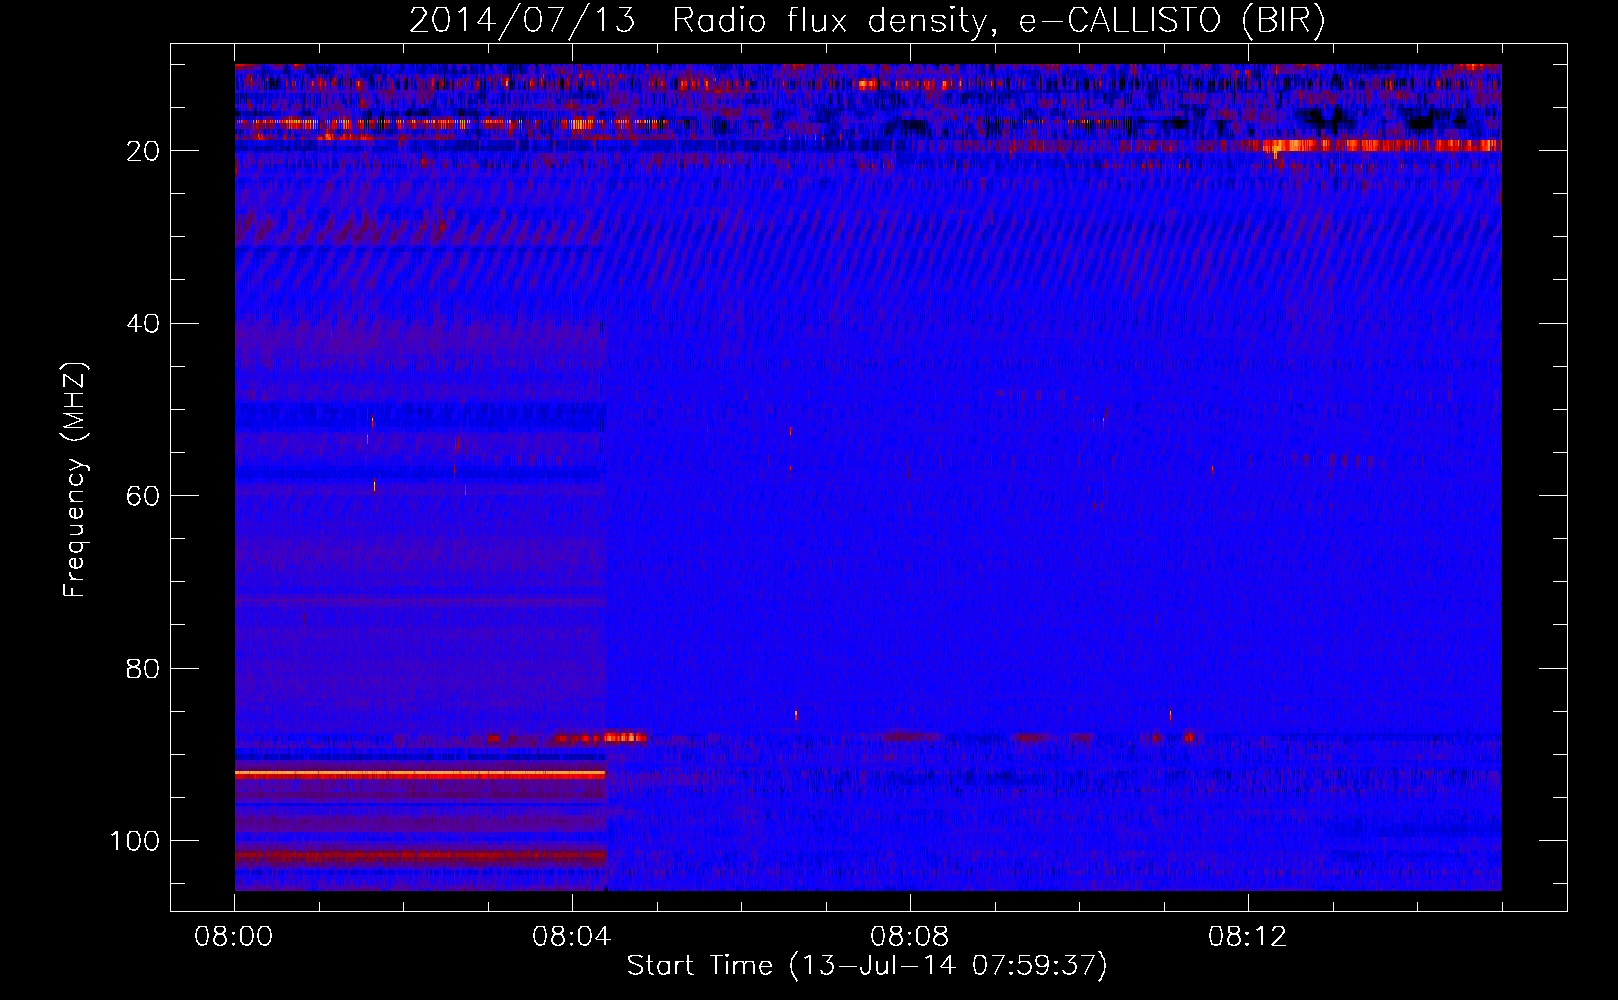Click the '08:08' time tick label
The height and width of the screenshot is (1000, 1618).
pos(910,937)
